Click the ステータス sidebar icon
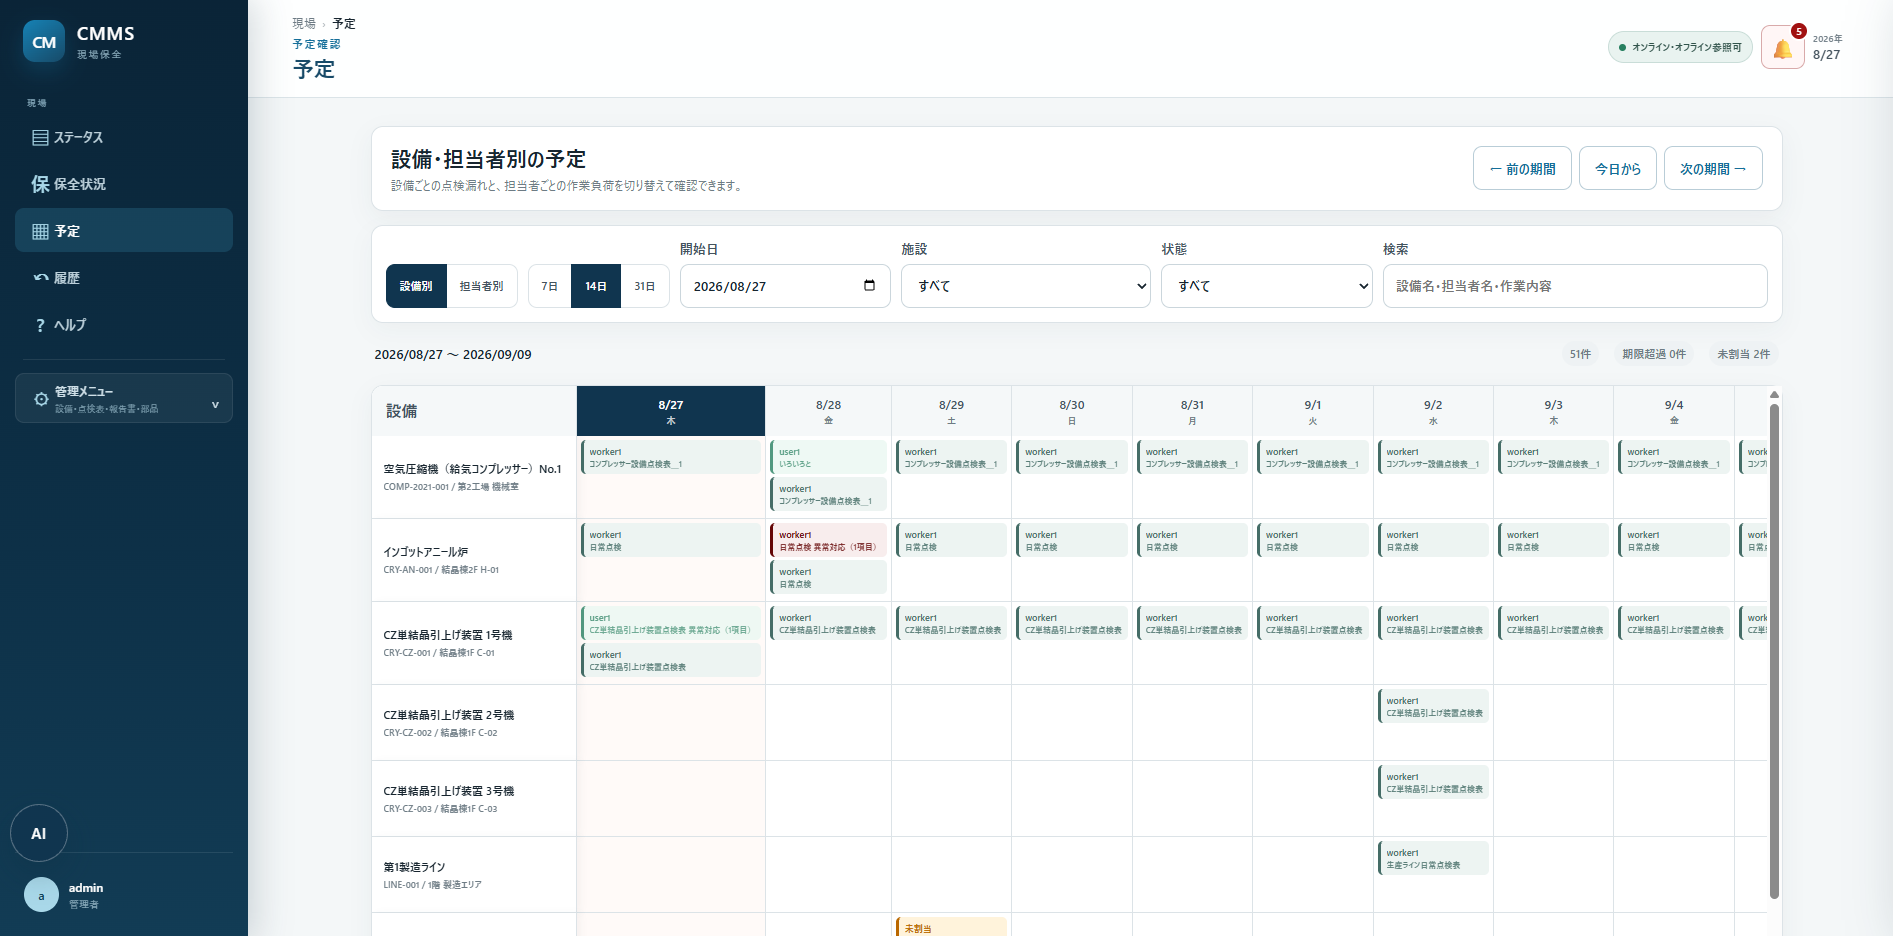1893x936 pixels. click(40, 138)
